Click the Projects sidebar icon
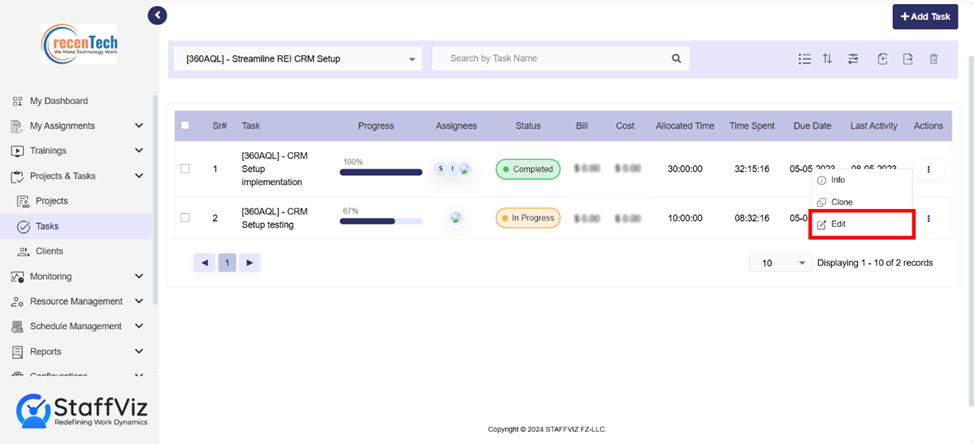Screen dimensions: 975x444 pyautogui.click(x=23, y=201)
